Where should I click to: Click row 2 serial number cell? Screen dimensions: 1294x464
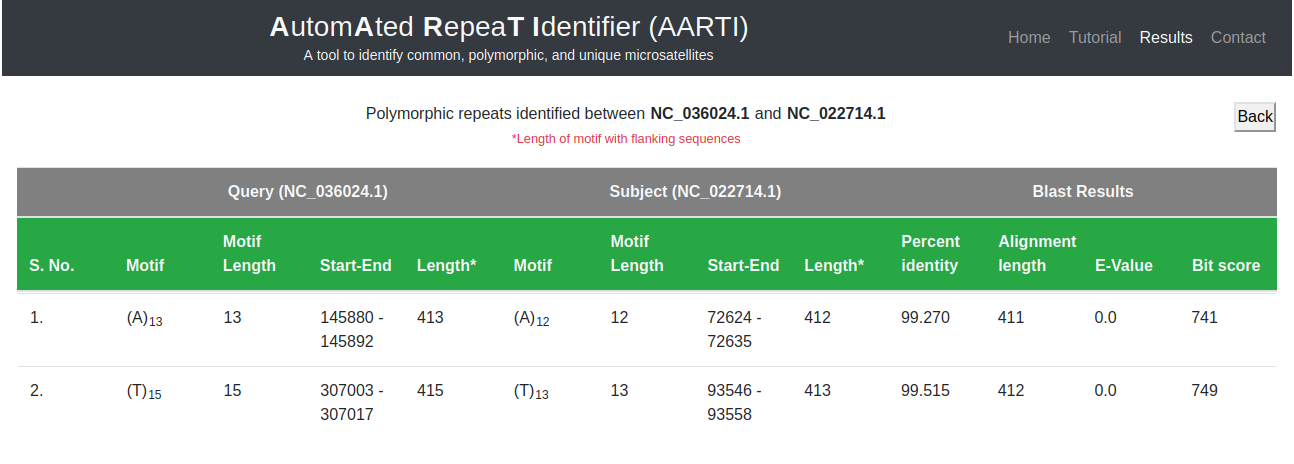[37, 391]
